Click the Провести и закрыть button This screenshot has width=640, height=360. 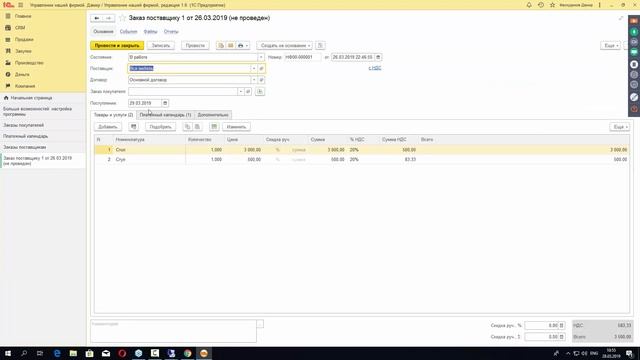click(117, 46)
